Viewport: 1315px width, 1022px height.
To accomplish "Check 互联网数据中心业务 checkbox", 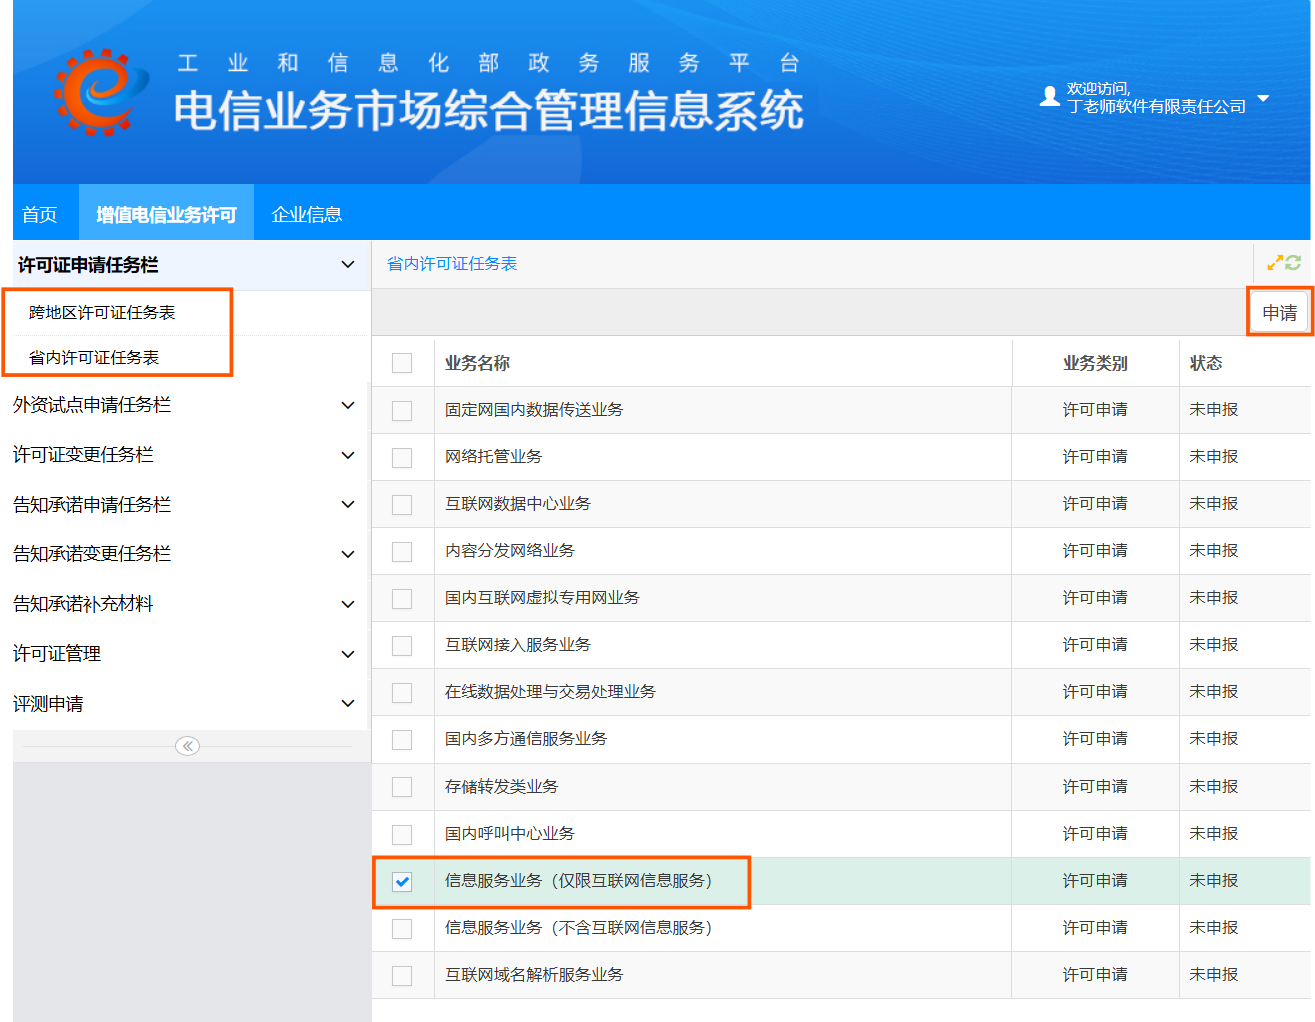I will [x=402, y=504].
